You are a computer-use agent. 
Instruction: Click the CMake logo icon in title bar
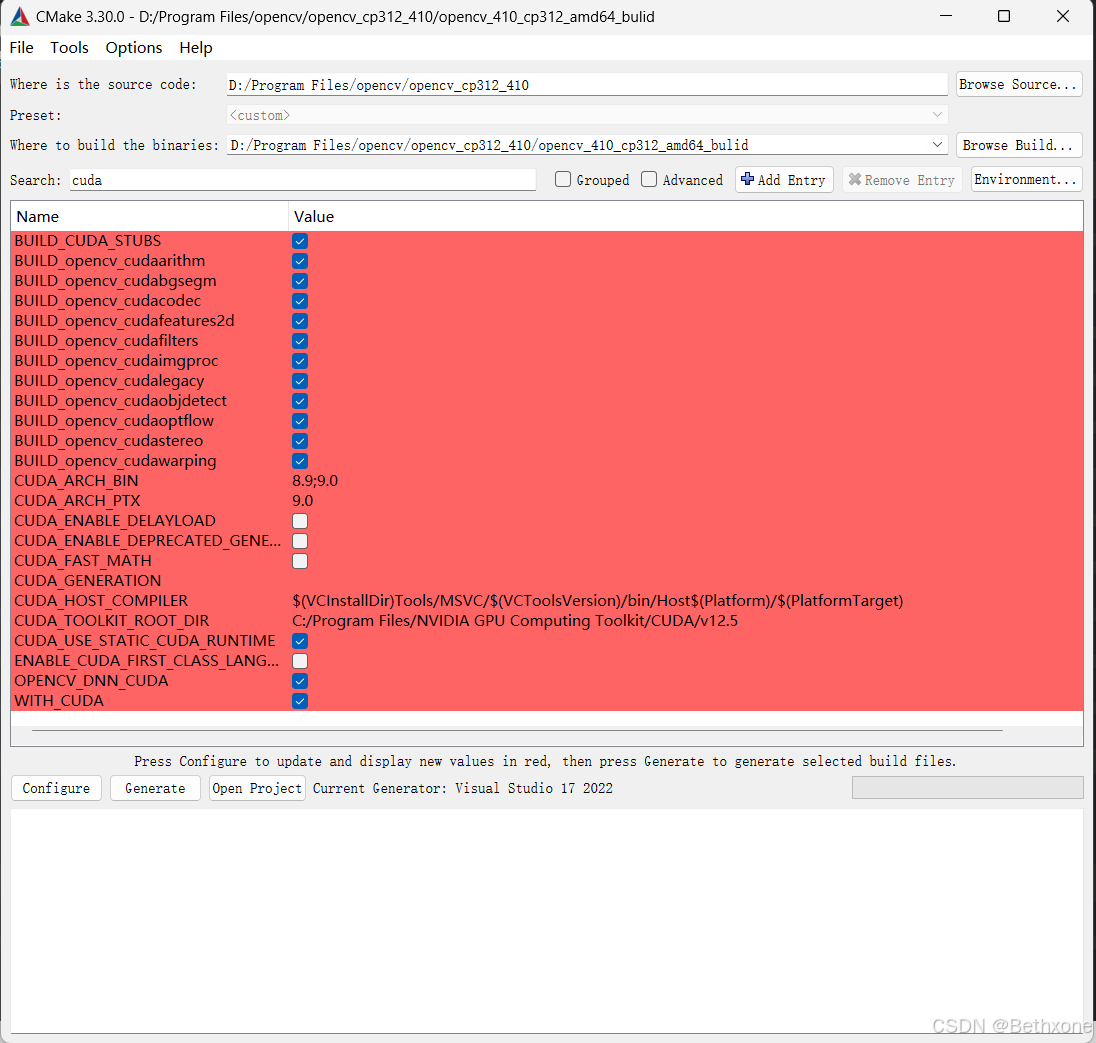pos(20,16)
